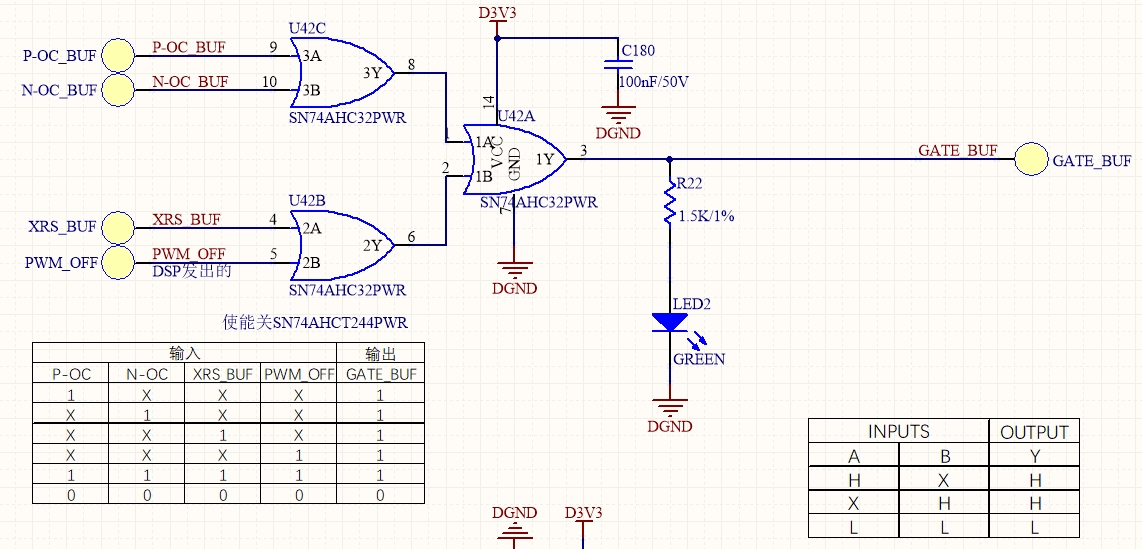
Task: Click the 使能关SN74AHCT244PWR note
Action: pos(315,323)
